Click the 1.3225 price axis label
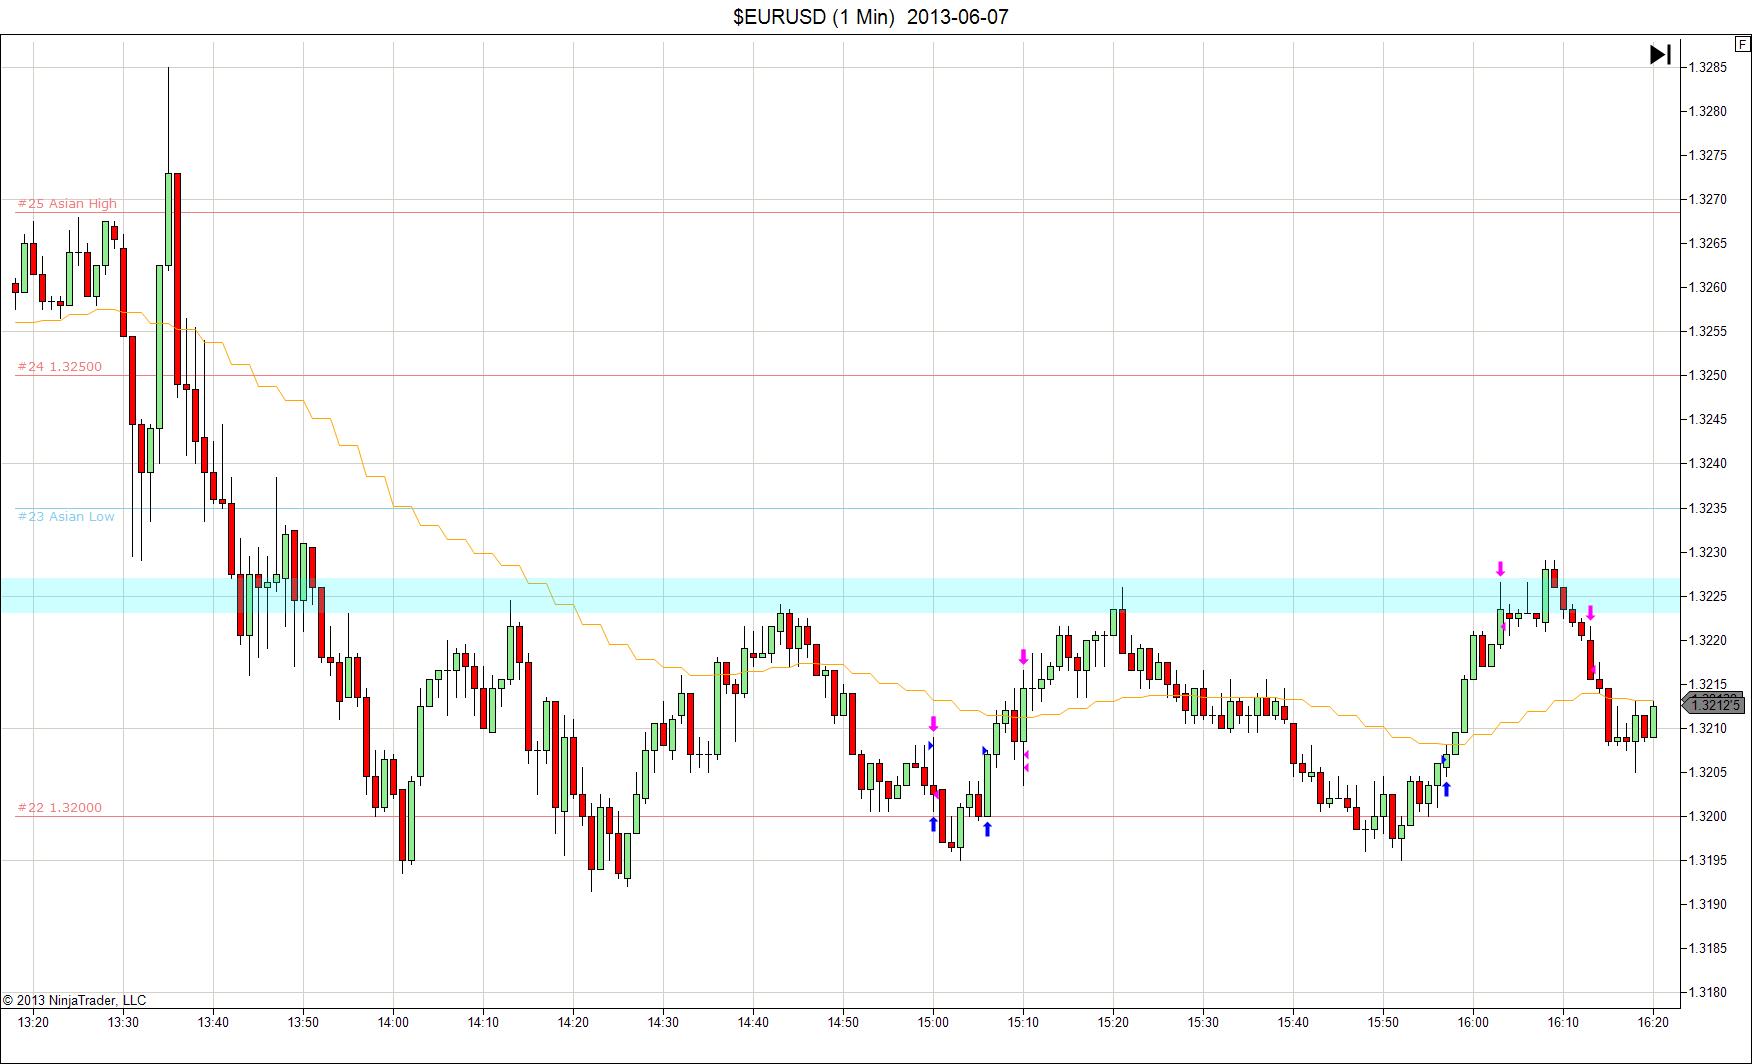The image size is (1752, 1064). 1707,597
